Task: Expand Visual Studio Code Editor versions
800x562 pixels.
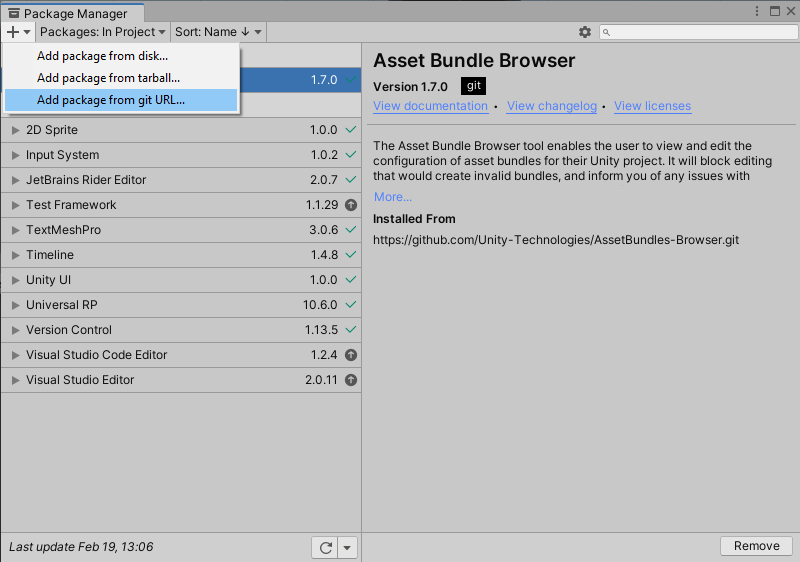Action: [16, 355]
